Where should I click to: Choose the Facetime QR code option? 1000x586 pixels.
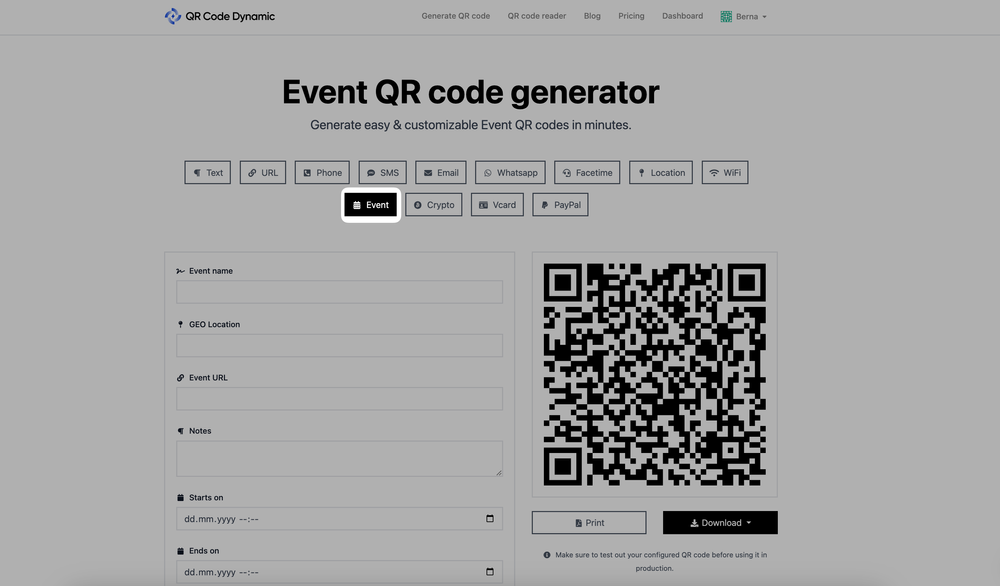[x=587, y=171]
